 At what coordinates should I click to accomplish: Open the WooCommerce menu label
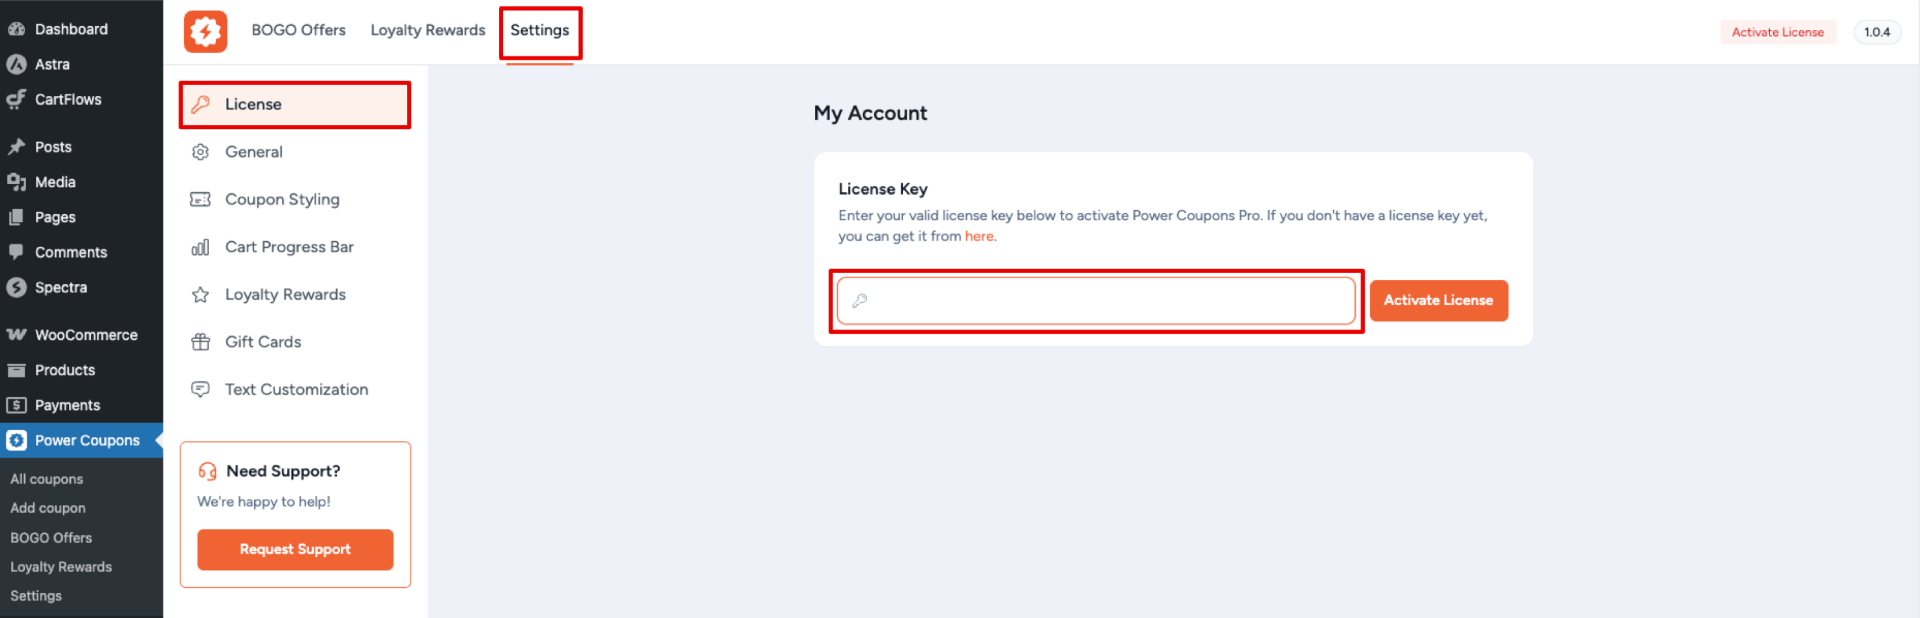pos(86,335)
